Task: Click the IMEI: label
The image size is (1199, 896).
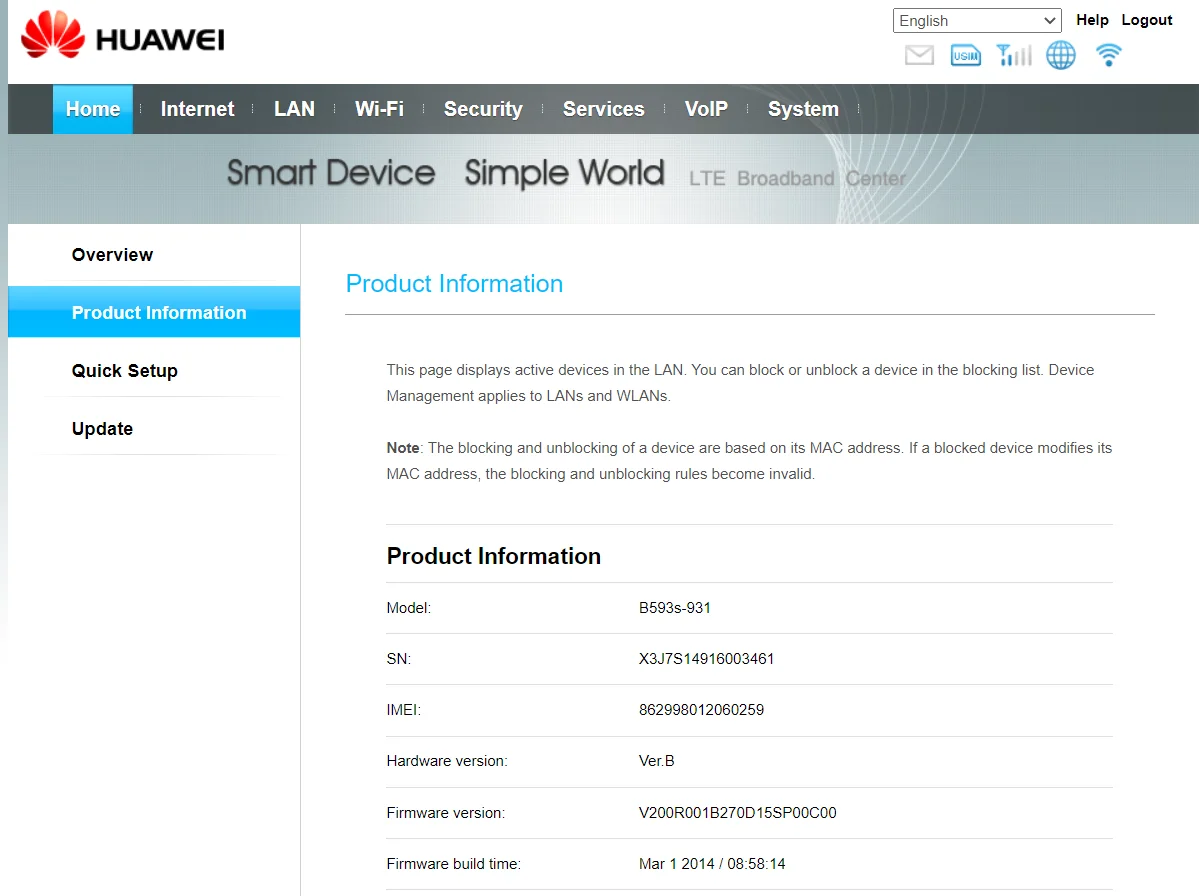Action: tap(403, 710)
